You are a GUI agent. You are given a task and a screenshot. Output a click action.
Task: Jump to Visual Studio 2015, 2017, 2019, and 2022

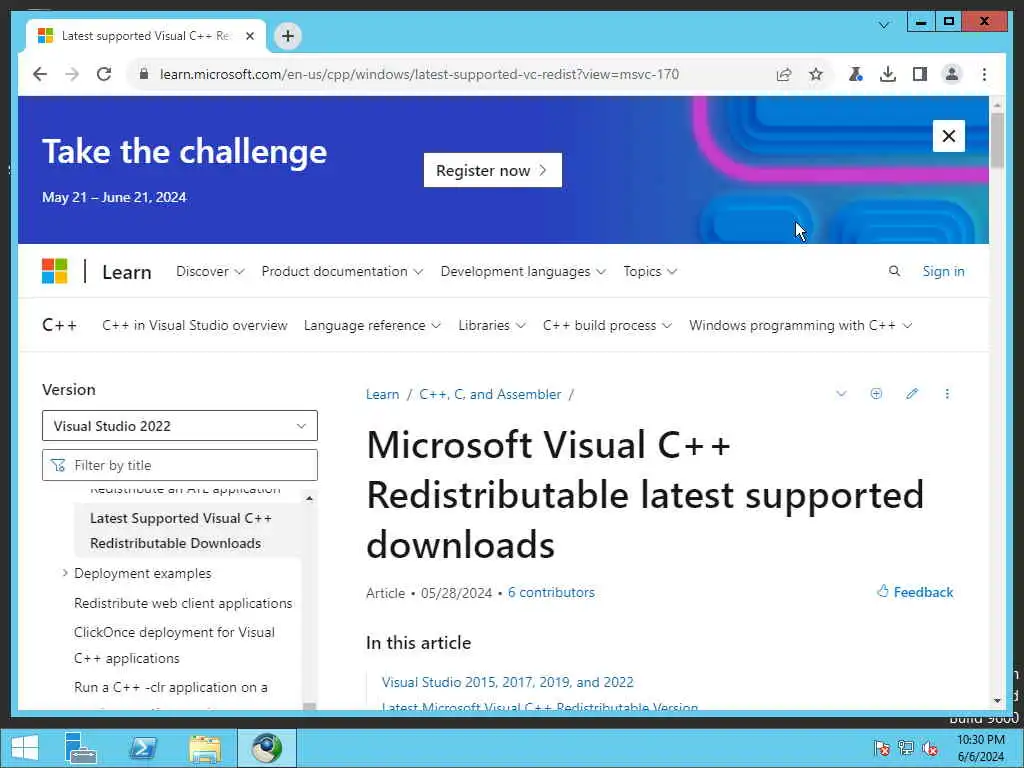[x=507, y=682]
